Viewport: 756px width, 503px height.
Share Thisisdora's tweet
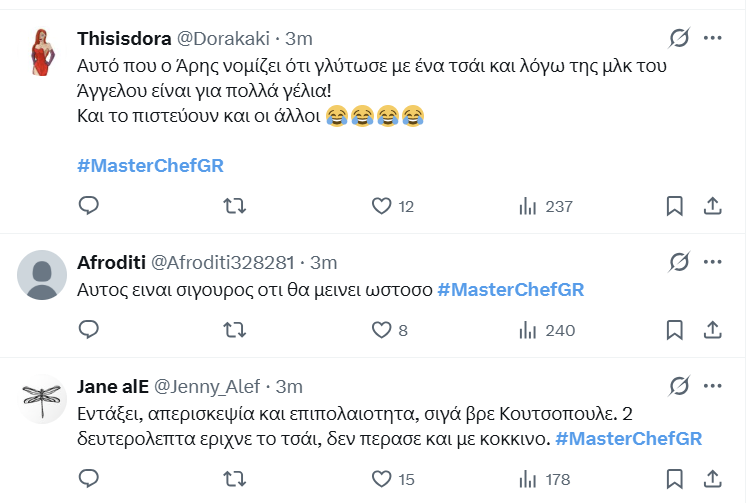(712, 206)
